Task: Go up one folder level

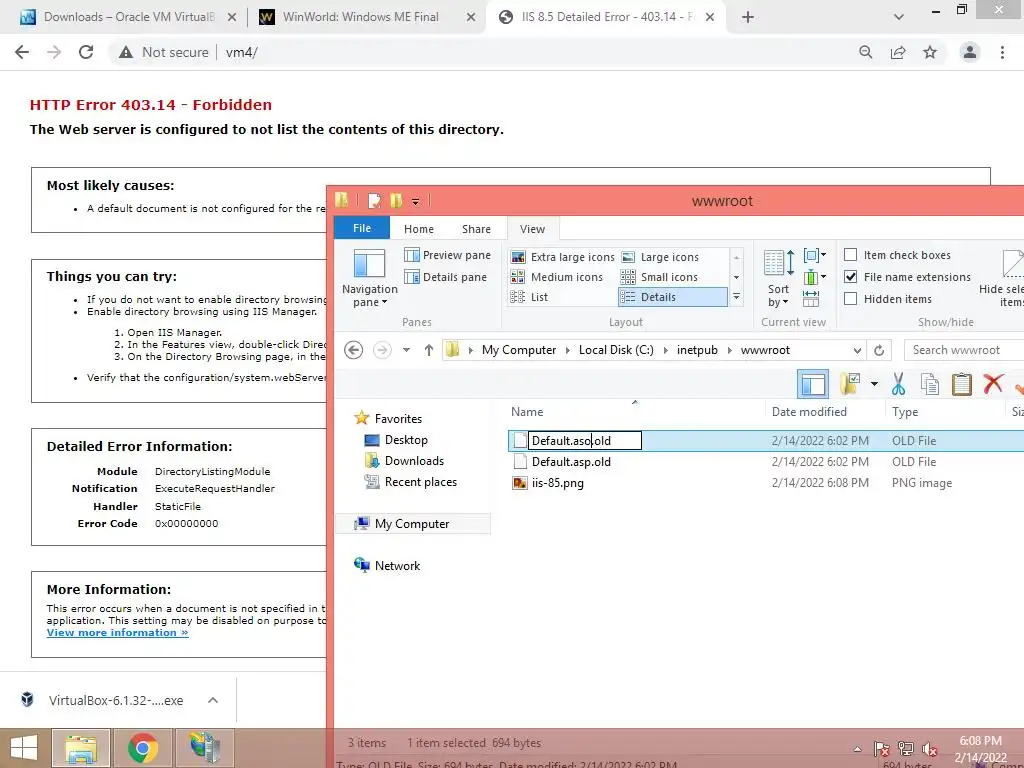Action: pyautogui.click(x=428, y=350)
